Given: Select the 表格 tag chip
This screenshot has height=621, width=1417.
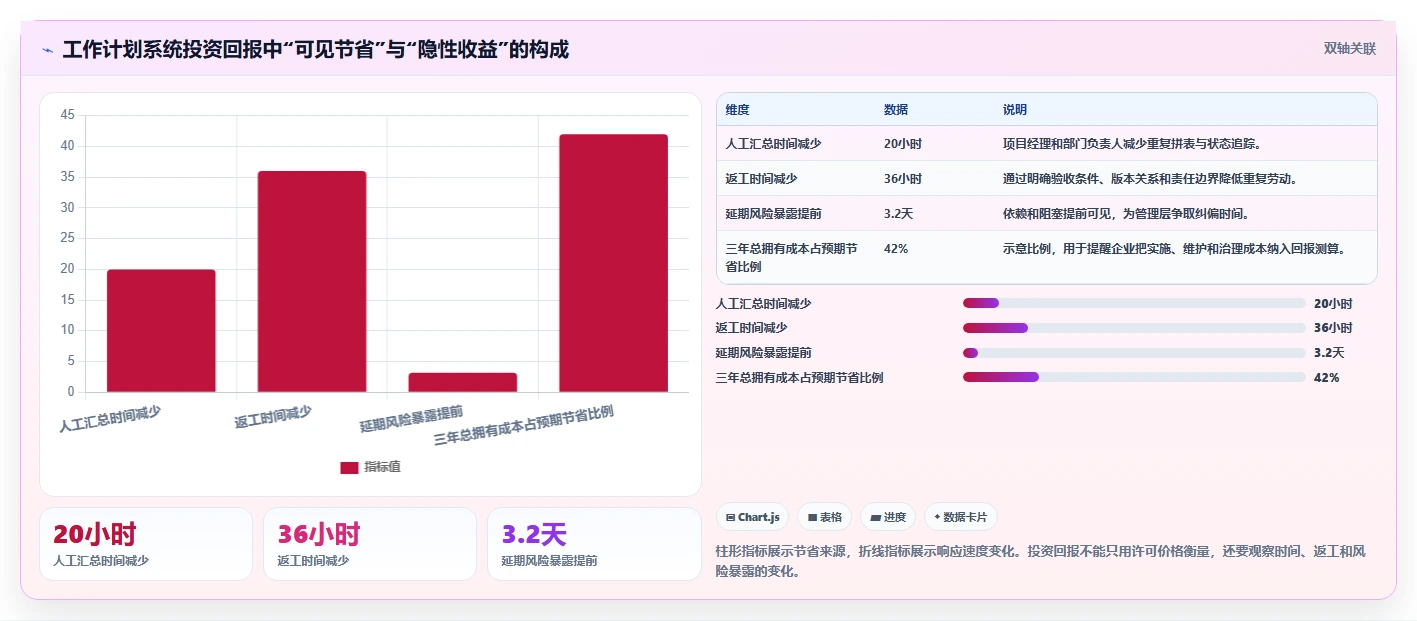Looking at the screenshot, I should (x=824, y=517).
